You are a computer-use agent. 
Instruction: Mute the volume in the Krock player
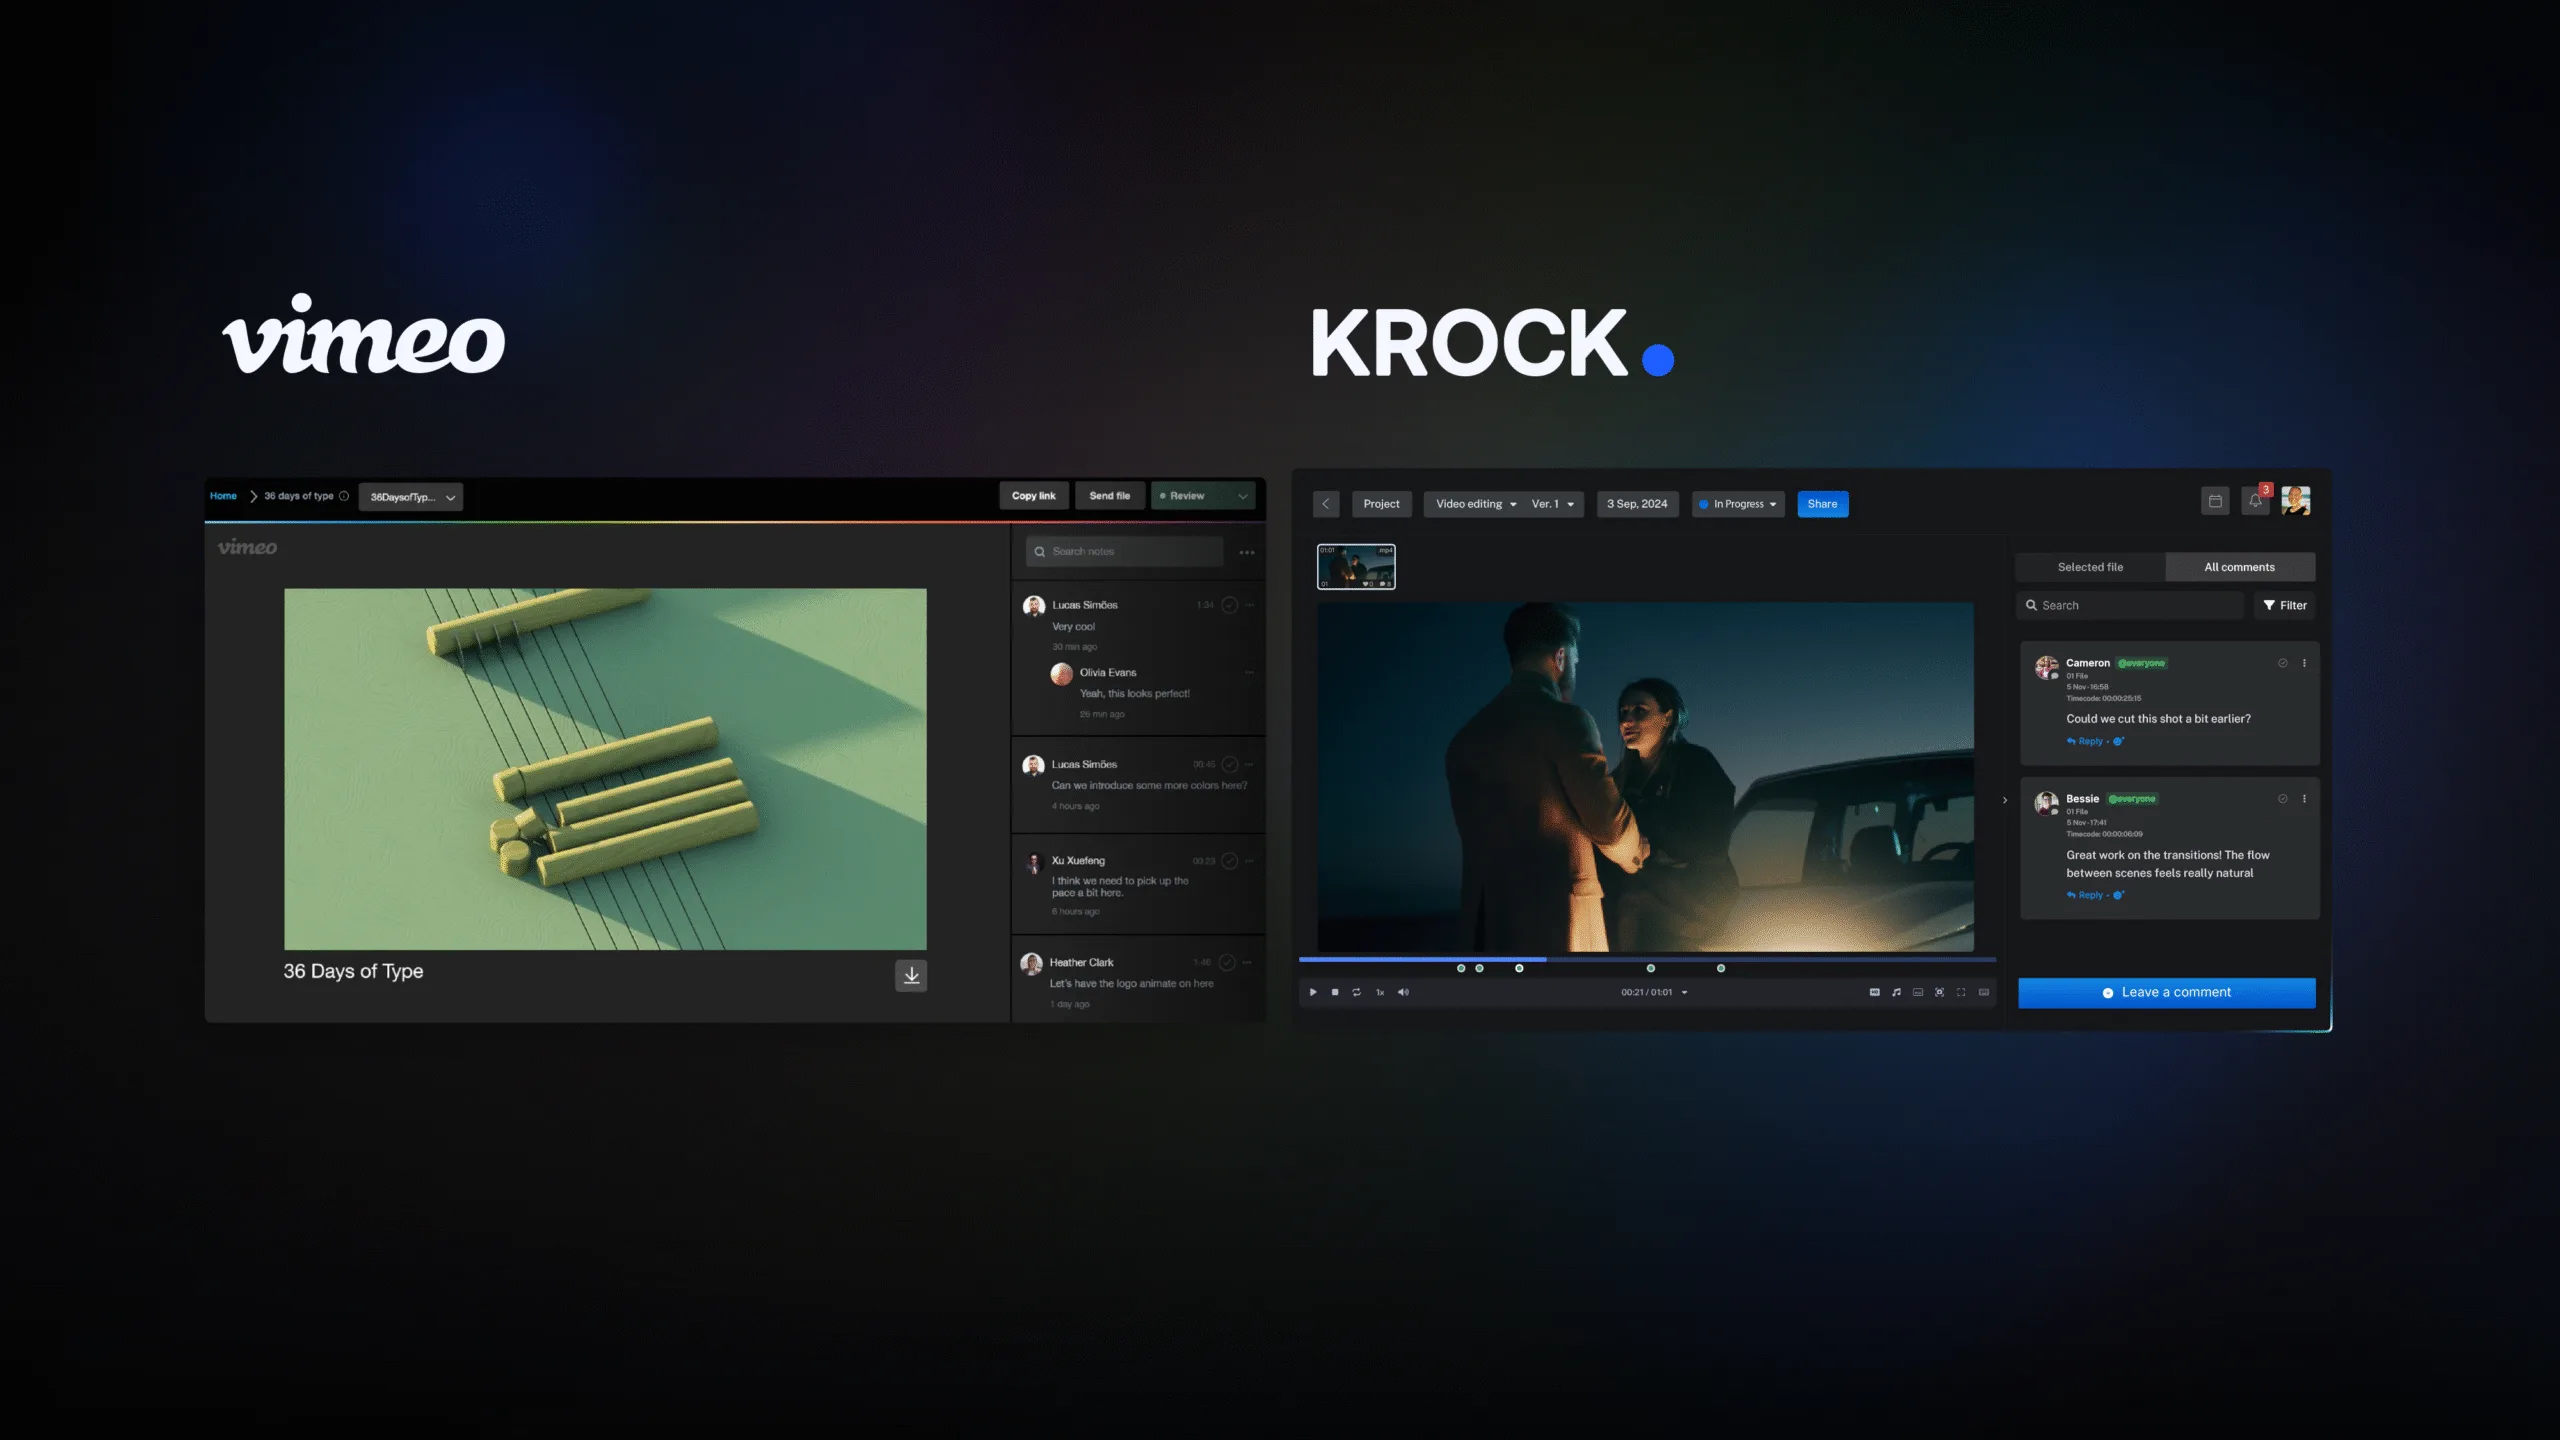pyautogui.click(x=1403, y=991)
